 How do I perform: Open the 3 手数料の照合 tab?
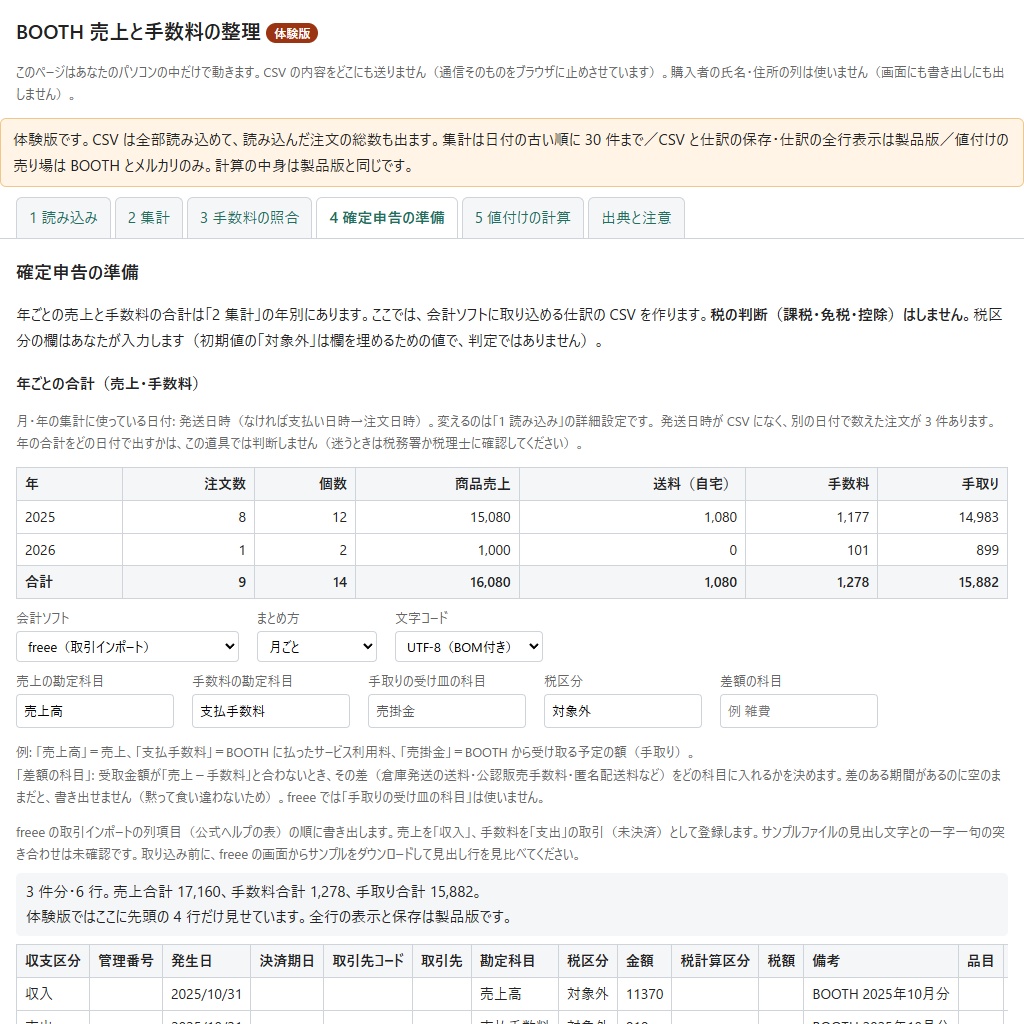click(x=249, y=217)
